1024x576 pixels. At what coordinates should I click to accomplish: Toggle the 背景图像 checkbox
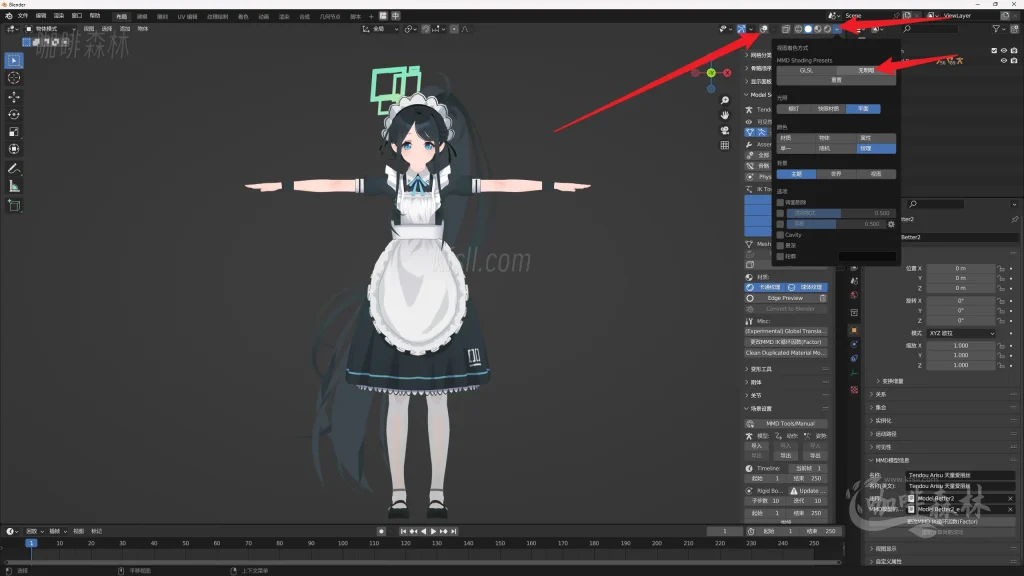pos(779,204)
